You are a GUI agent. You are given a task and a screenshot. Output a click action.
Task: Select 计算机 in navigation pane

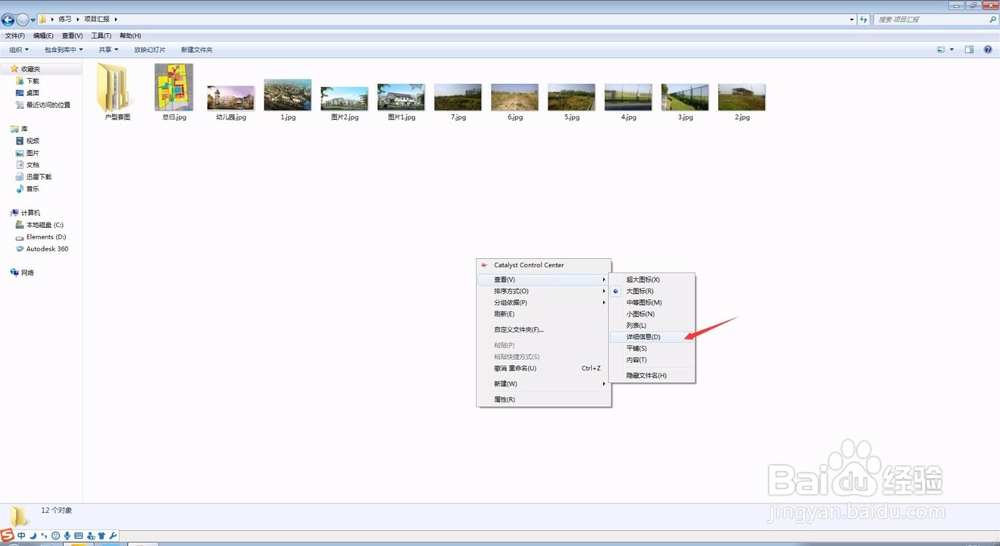point(30,213)
